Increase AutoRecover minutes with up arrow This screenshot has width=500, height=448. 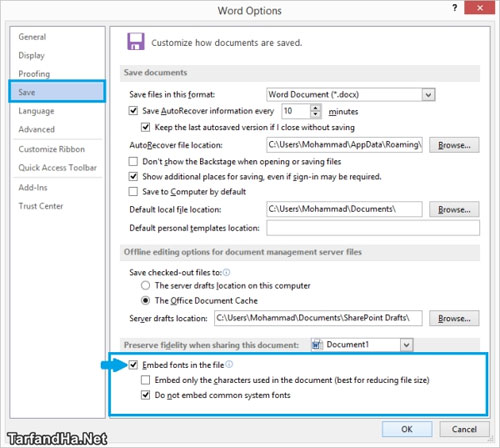(316, 108)
